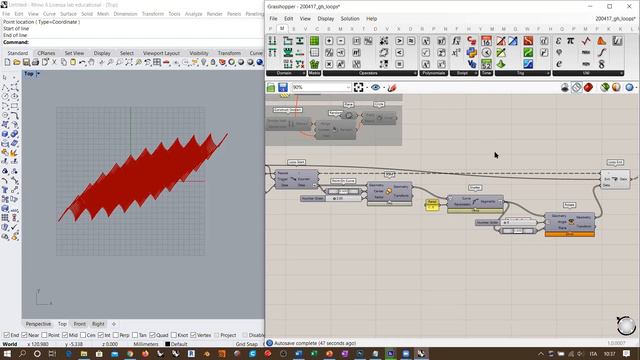The height and width of the screenshot is (360, 640).
Task: Open Firefox from the taskbar
Action: click(x=145, y=353)
